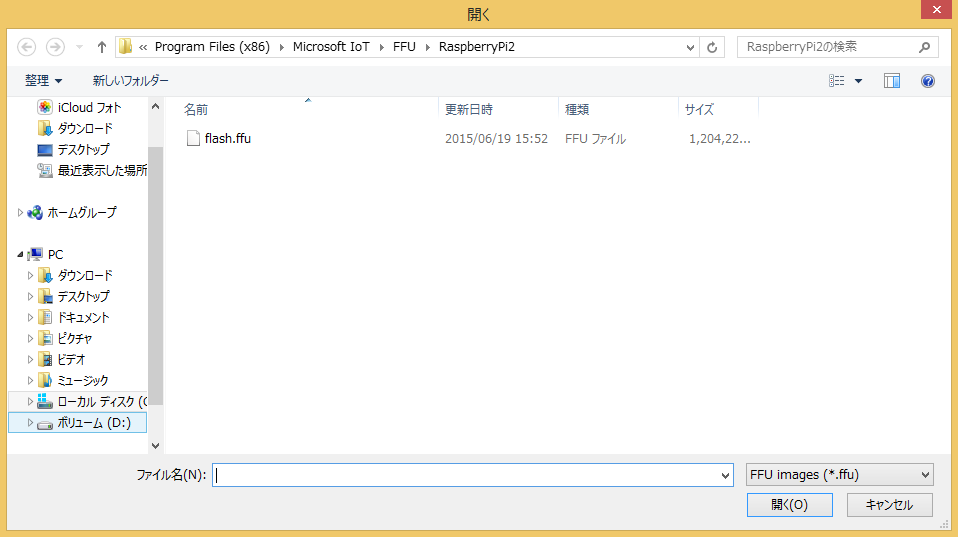Toggle the preview pane icon
This screenshot has width=958, height=537.
coord(892,81)
